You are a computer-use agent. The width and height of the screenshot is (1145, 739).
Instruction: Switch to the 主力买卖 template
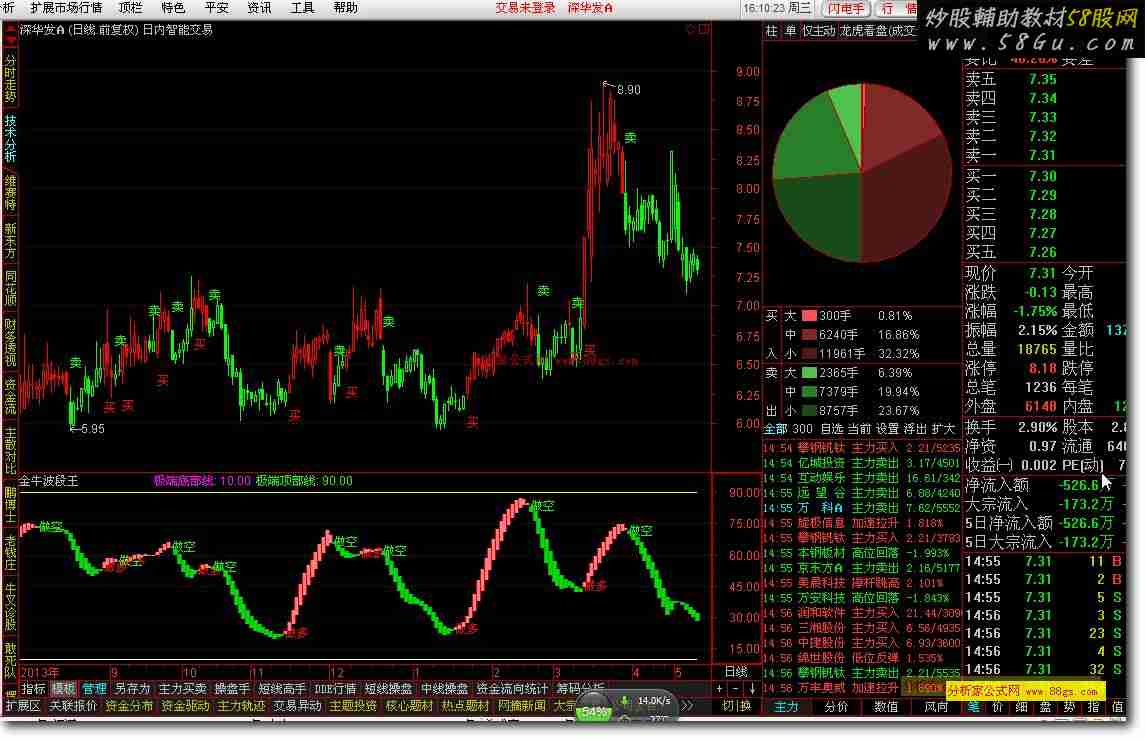coord(183,689)
